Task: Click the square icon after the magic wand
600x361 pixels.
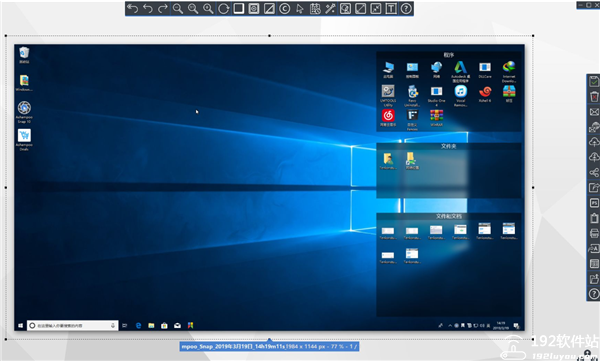Action: 345,8
